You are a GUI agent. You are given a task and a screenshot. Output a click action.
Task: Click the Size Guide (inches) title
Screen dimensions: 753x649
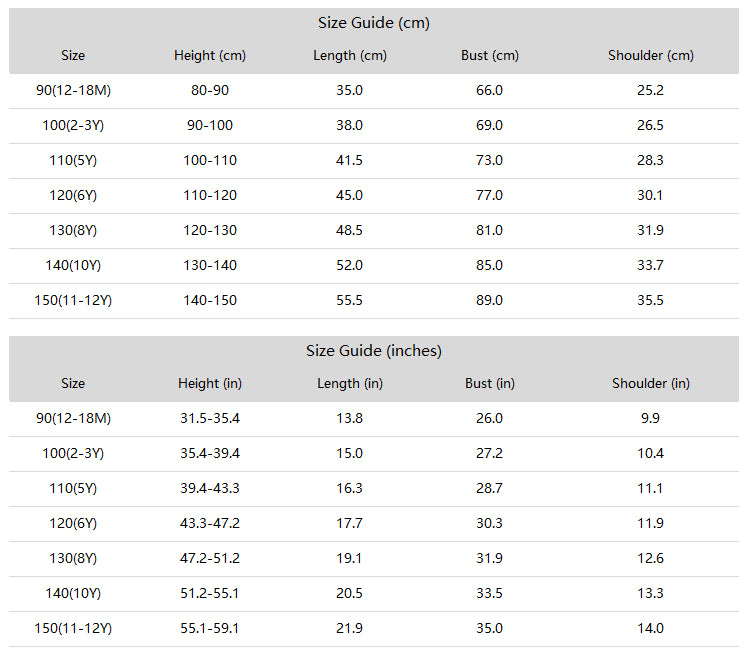pos(374,351)
